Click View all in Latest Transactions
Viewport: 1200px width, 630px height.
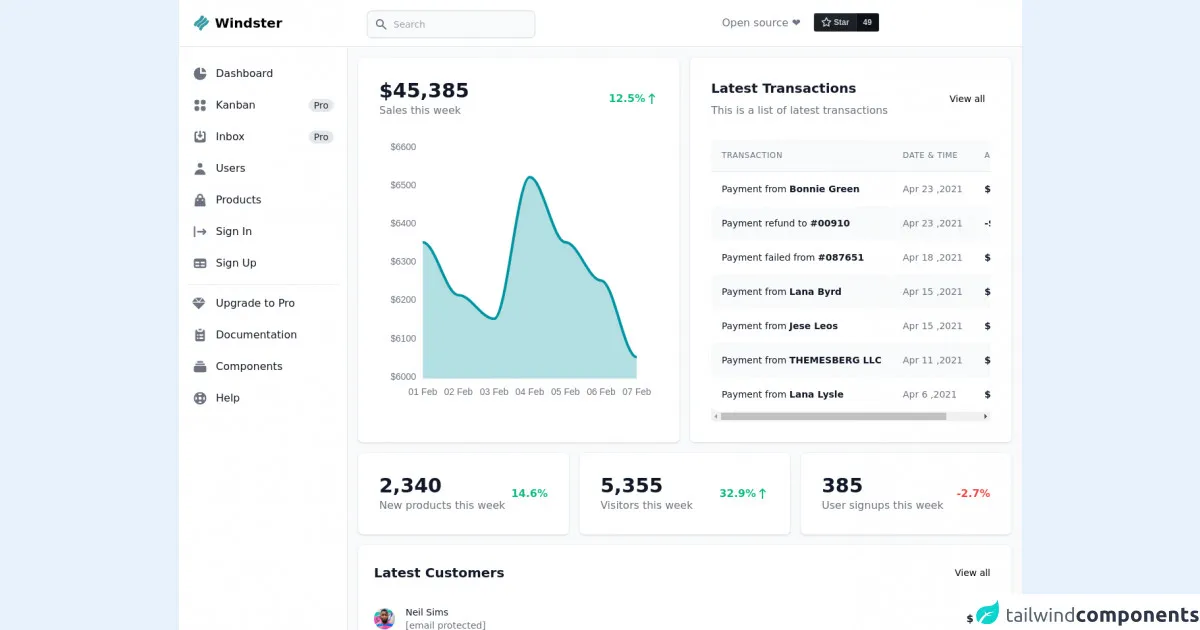[966, 99]
